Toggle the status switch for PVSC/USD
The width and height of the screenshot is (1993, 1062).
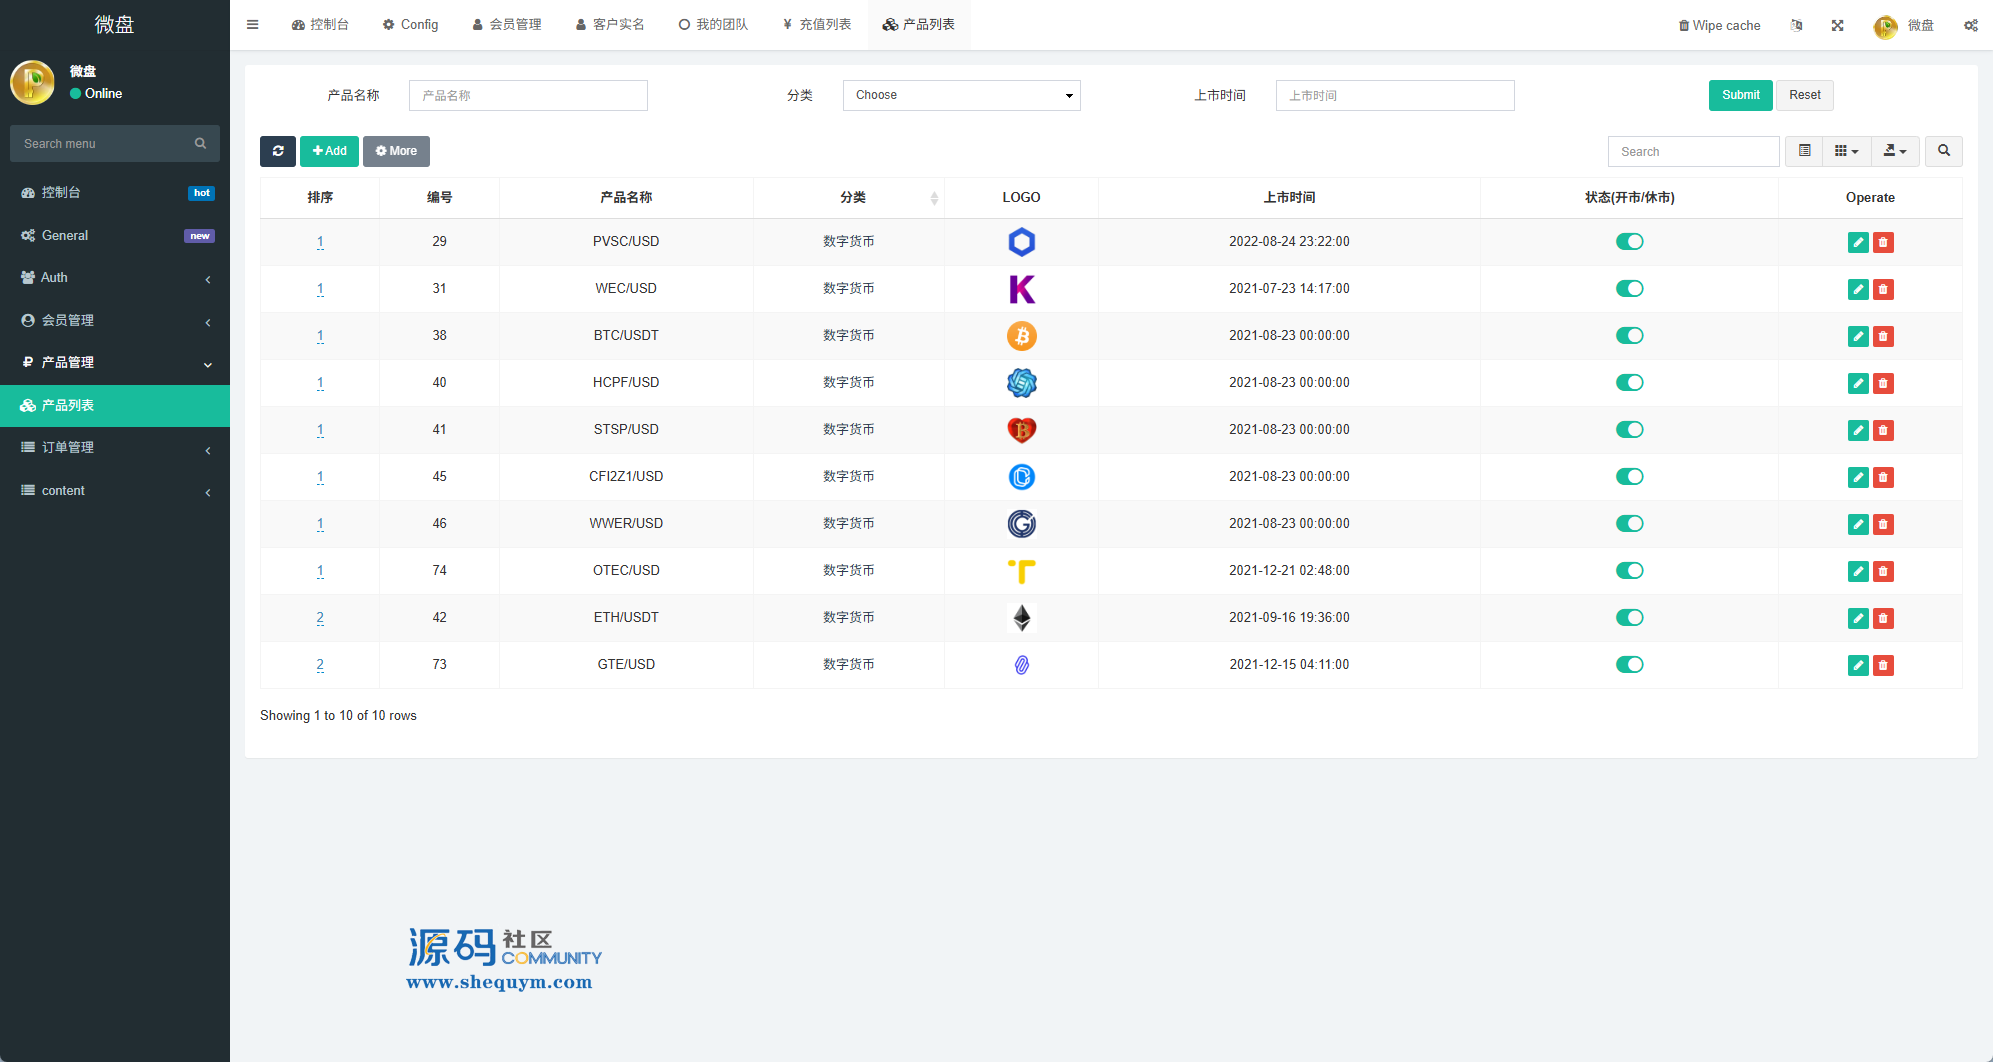point(1629,242)
